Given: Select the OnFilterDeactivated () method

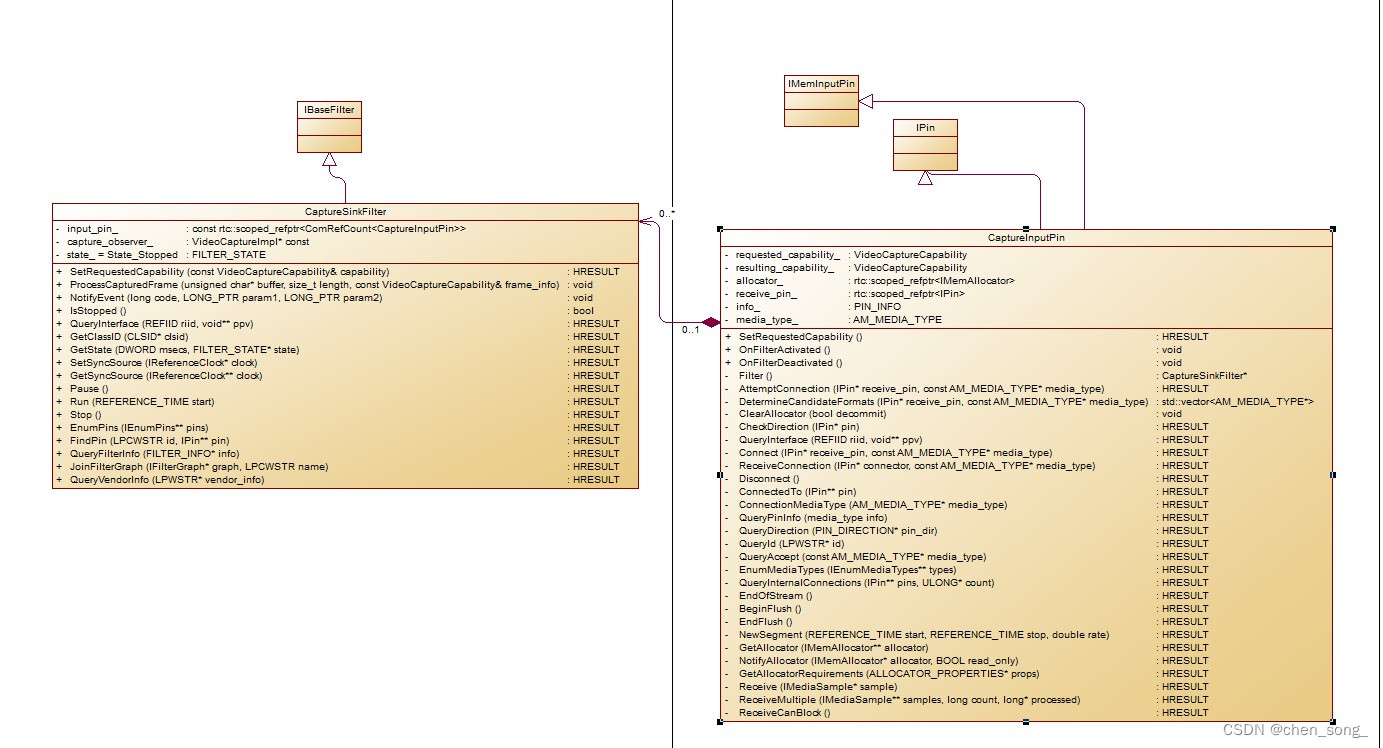Looking at the screenshot, I should tap(1026, 363).
